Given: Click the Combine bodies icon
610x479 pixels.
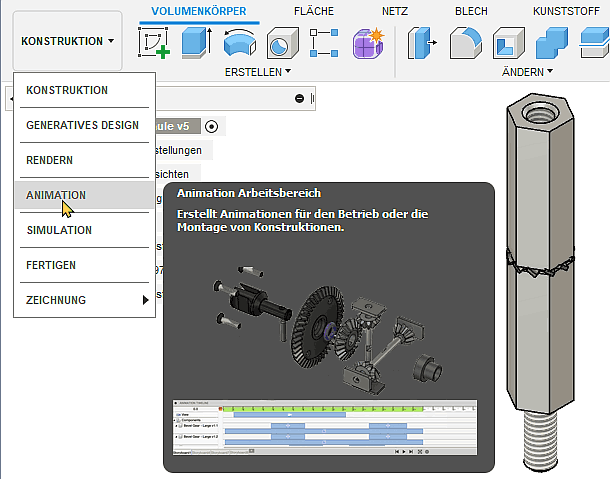Looking at the screenshot, I should pyautogui.click(x=551, y=44).
